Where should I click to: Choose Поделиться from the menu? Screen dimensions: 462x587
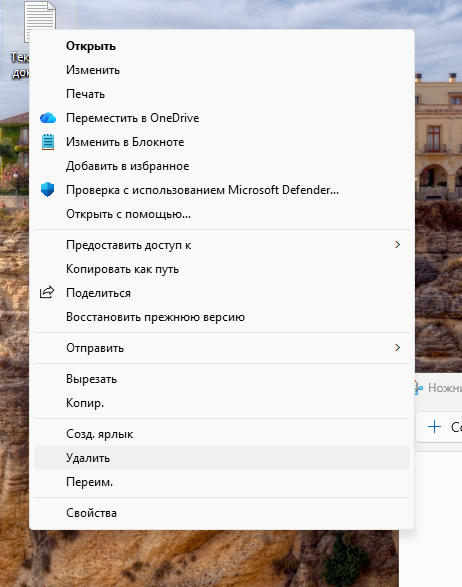(222, 293)
